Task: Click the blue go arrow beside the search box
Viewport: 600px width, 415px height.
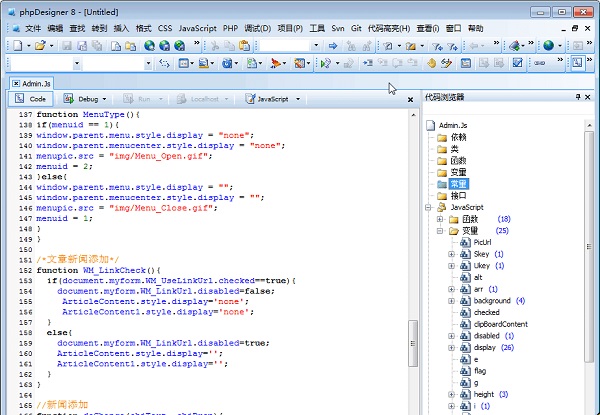Action: coord(333,46)
